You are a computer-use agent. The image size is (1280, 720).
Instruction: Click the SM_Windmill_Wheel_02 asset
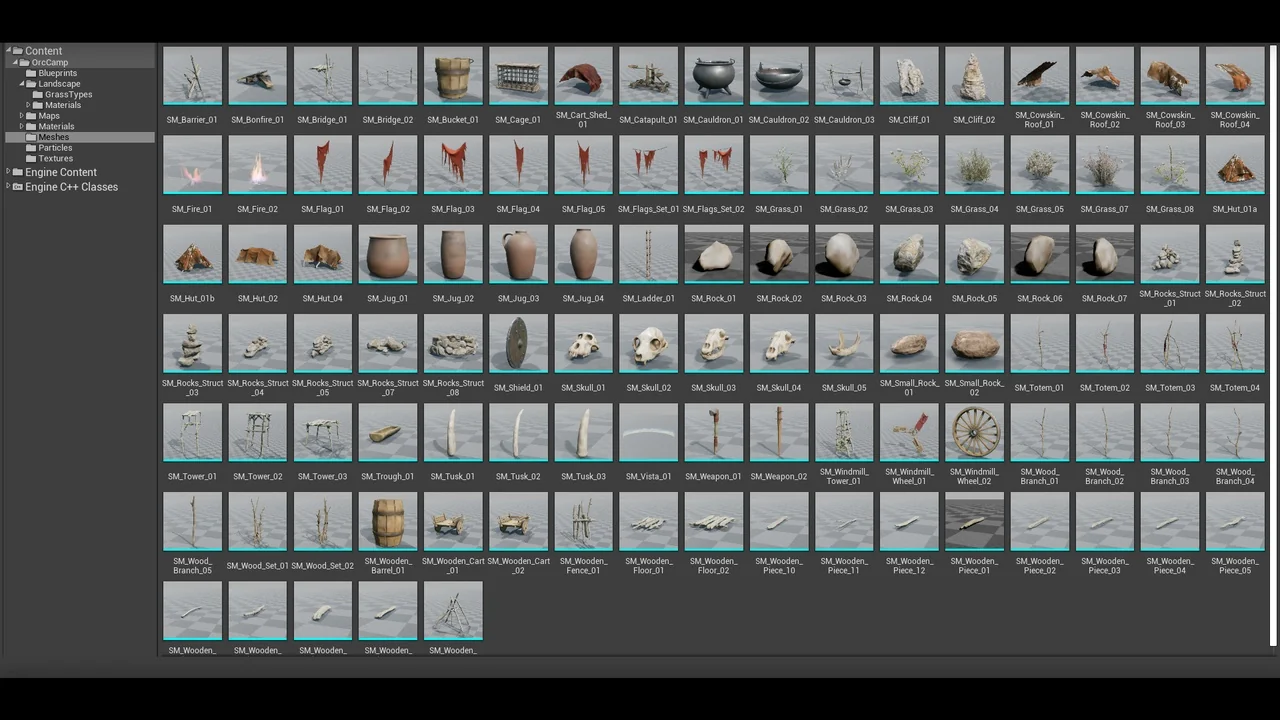click(x=974, y=433)
